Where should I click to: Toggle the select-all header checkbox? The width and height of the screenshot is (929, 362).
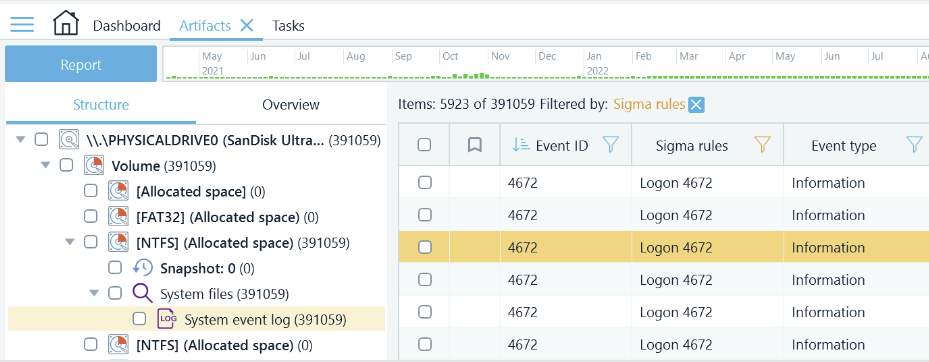coord(424,145)
